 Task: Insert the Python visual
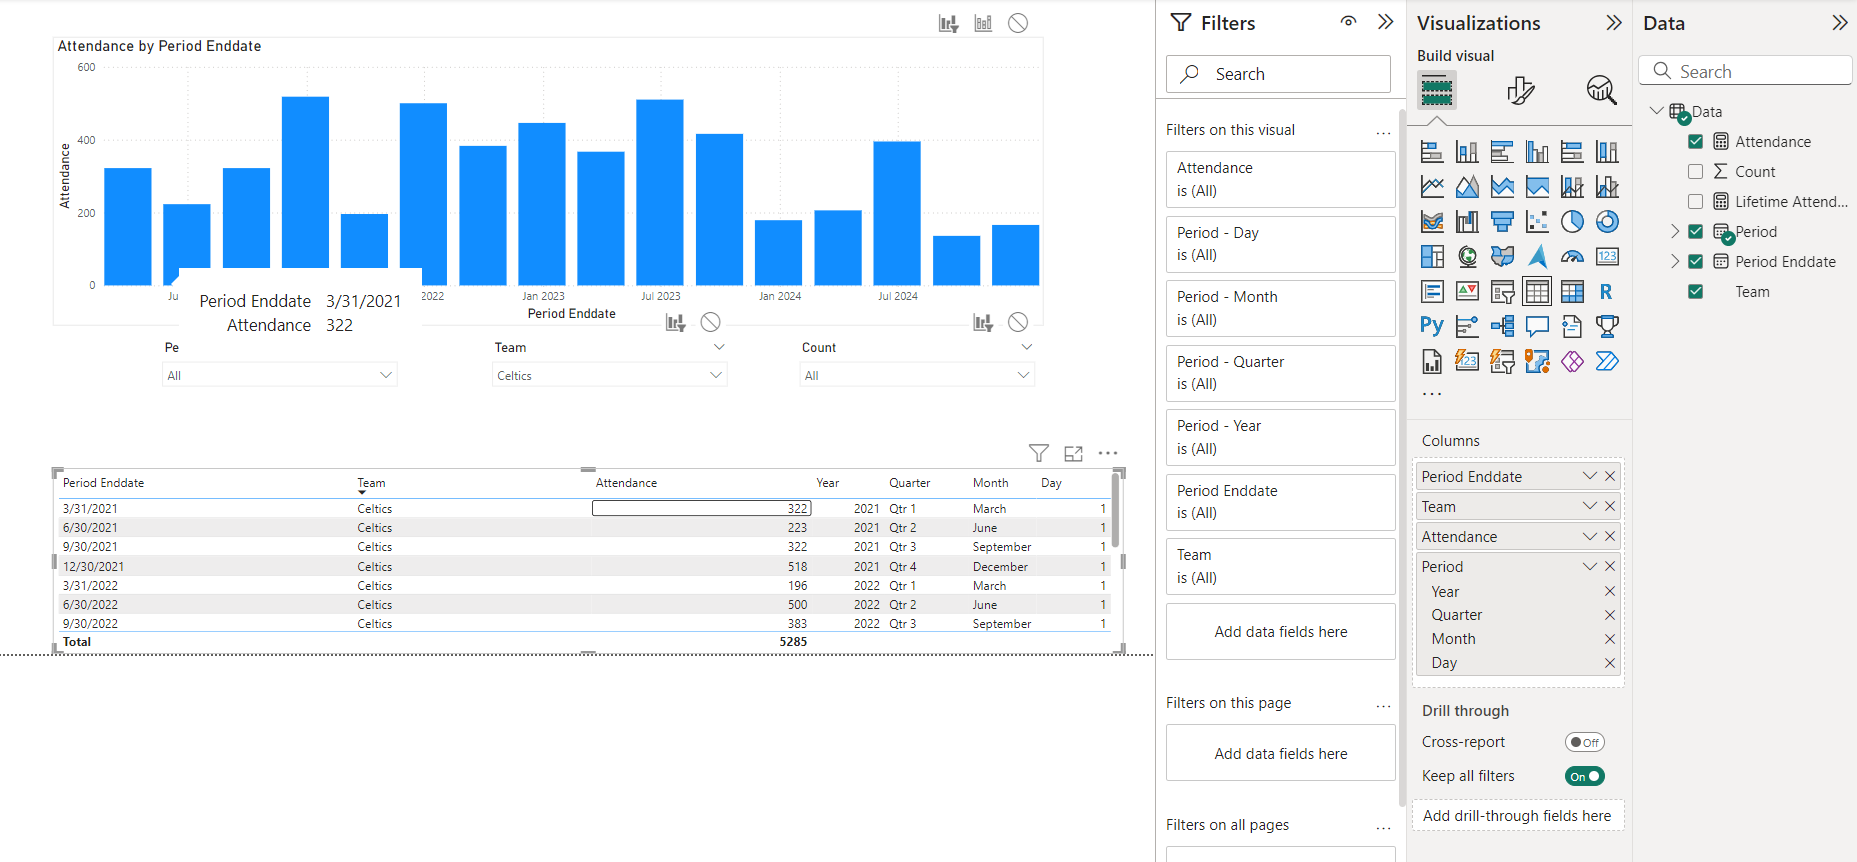coord(1432,326)
